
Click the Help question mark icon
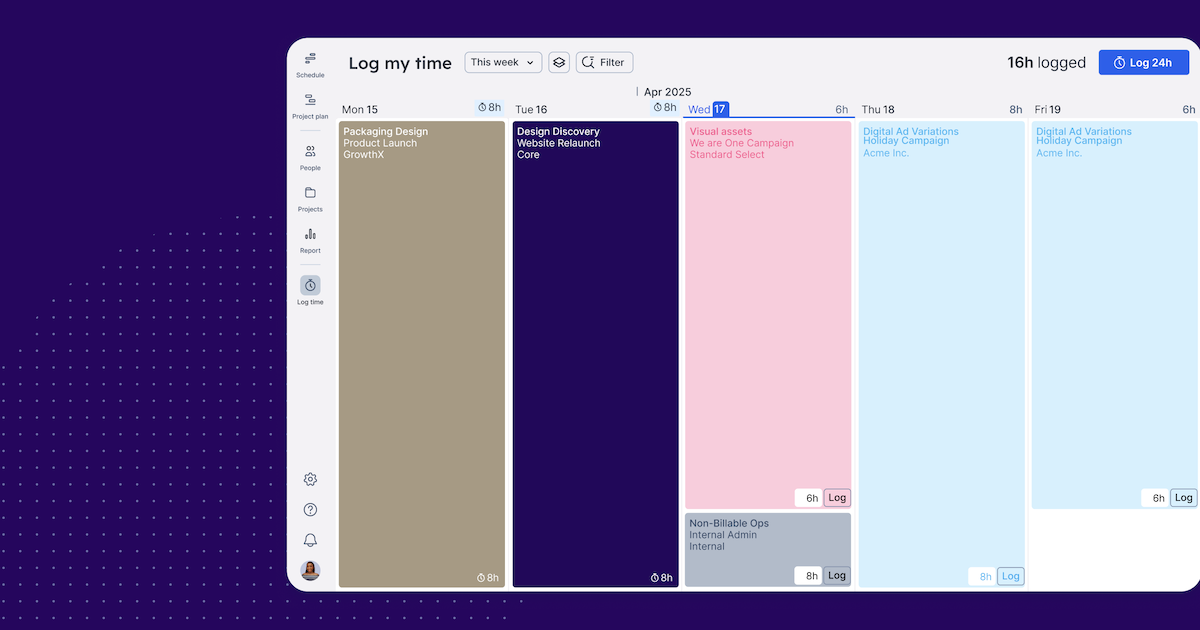click(310, 510)
